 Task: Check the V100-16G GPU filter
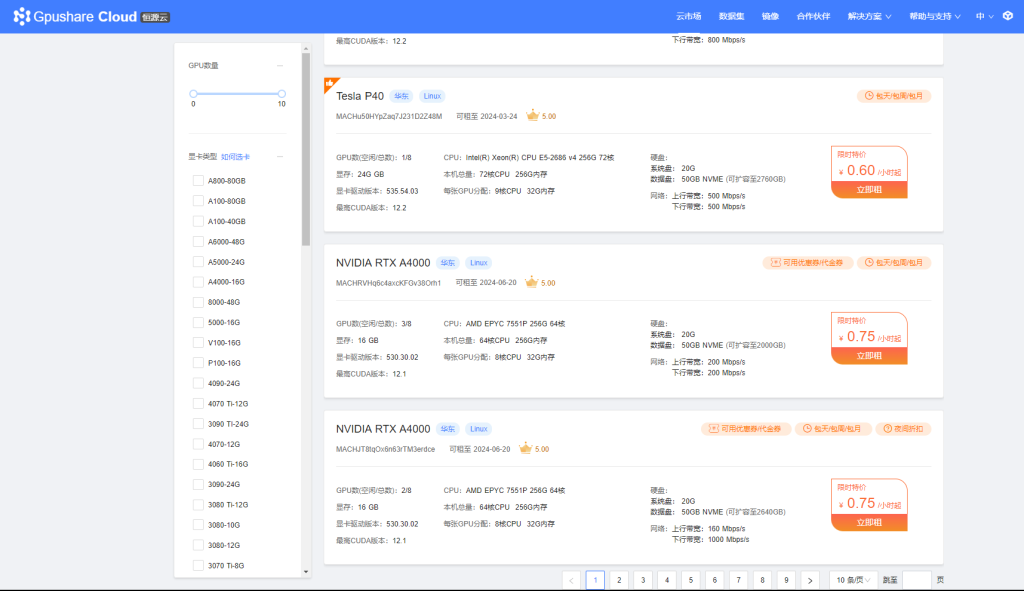click(198, 343)
